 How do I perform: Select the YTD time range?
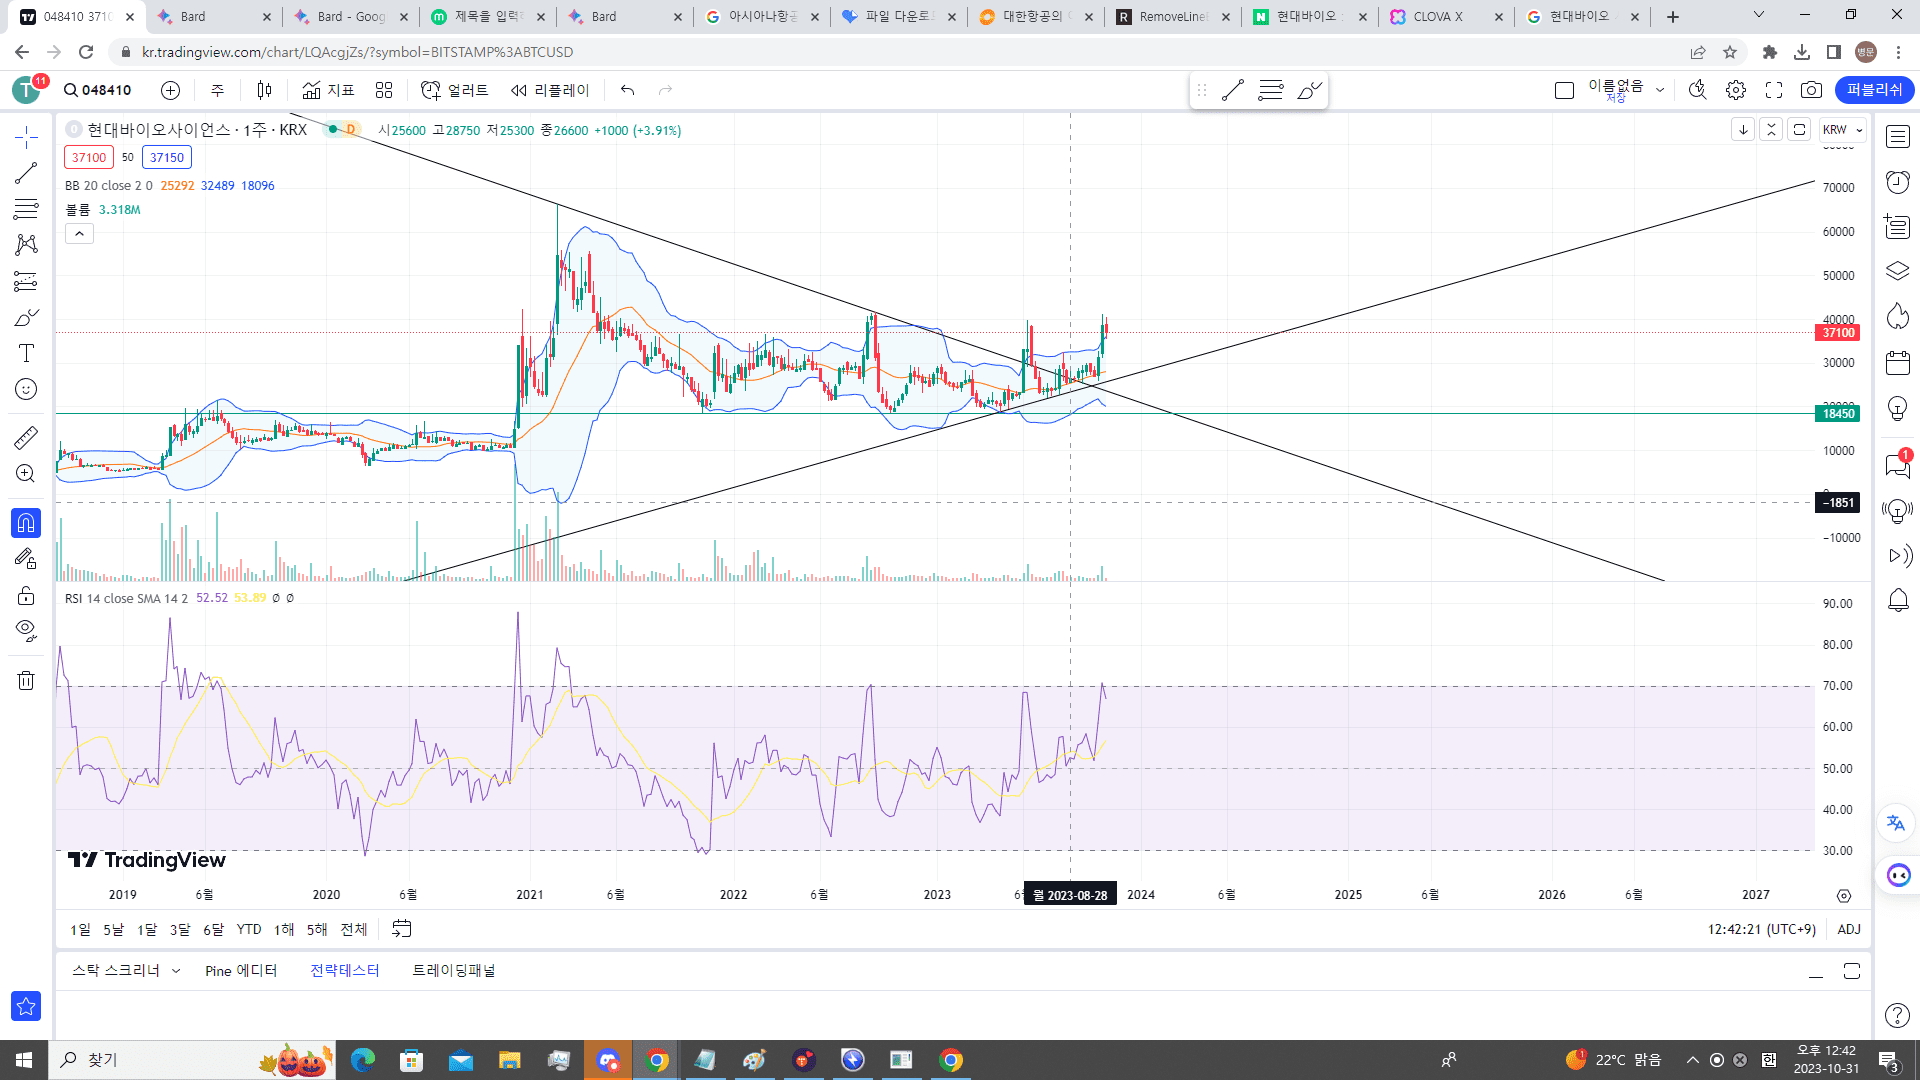pos(249,930)
